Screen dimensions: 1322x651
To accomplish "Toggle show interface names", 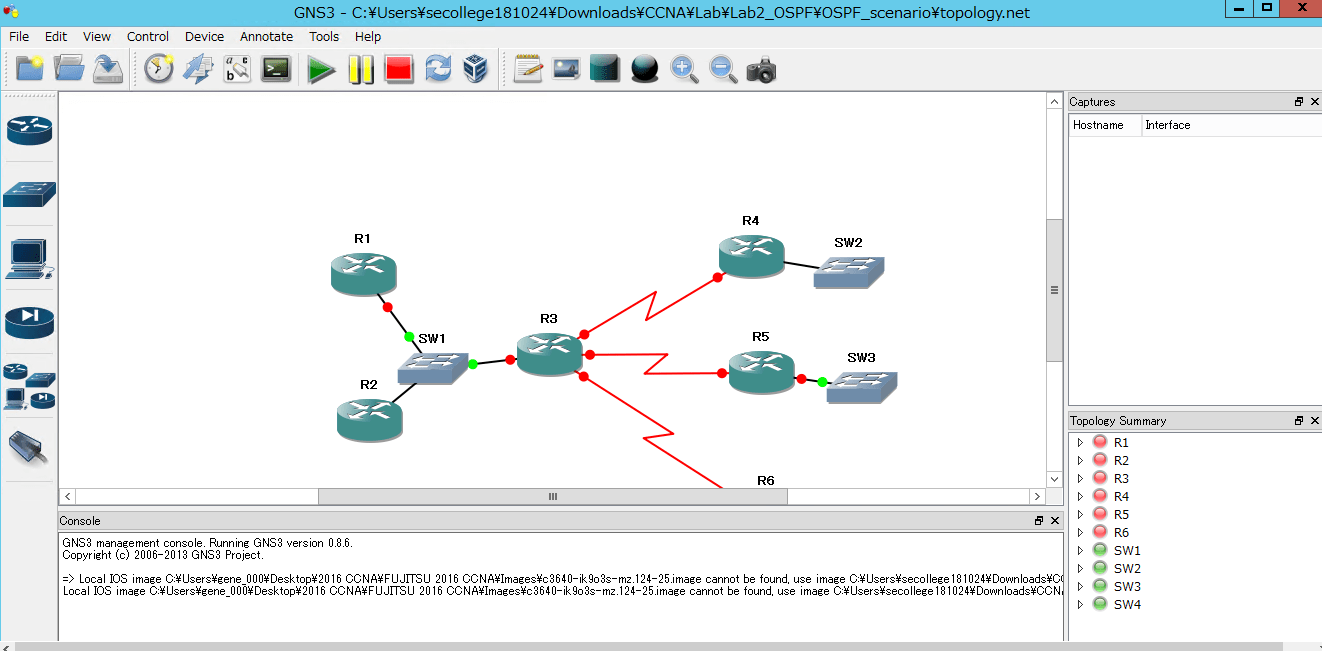I will [237, 69].
